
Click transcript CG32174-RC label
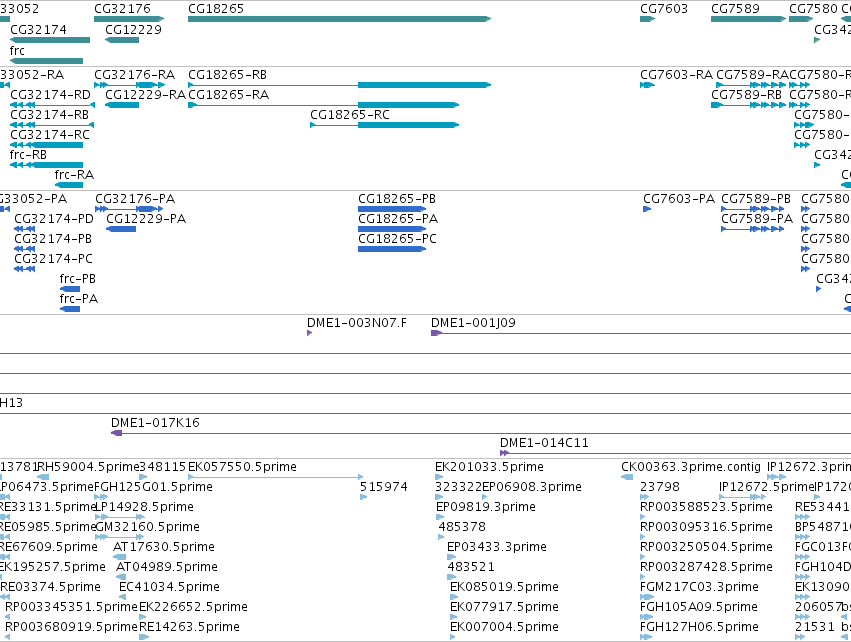[50, 135]
